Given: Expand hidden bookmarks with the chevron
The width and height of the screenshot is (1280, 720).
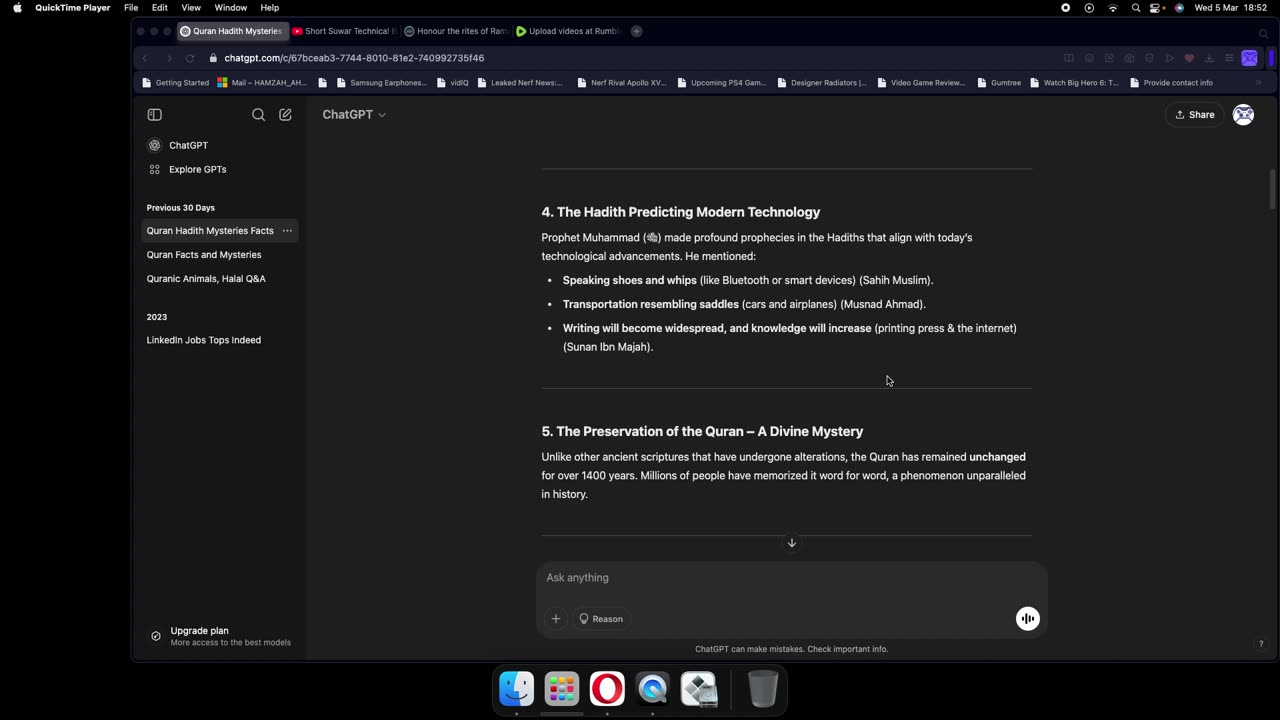Looking at the screenshot, I should [x=1259, y=83].
